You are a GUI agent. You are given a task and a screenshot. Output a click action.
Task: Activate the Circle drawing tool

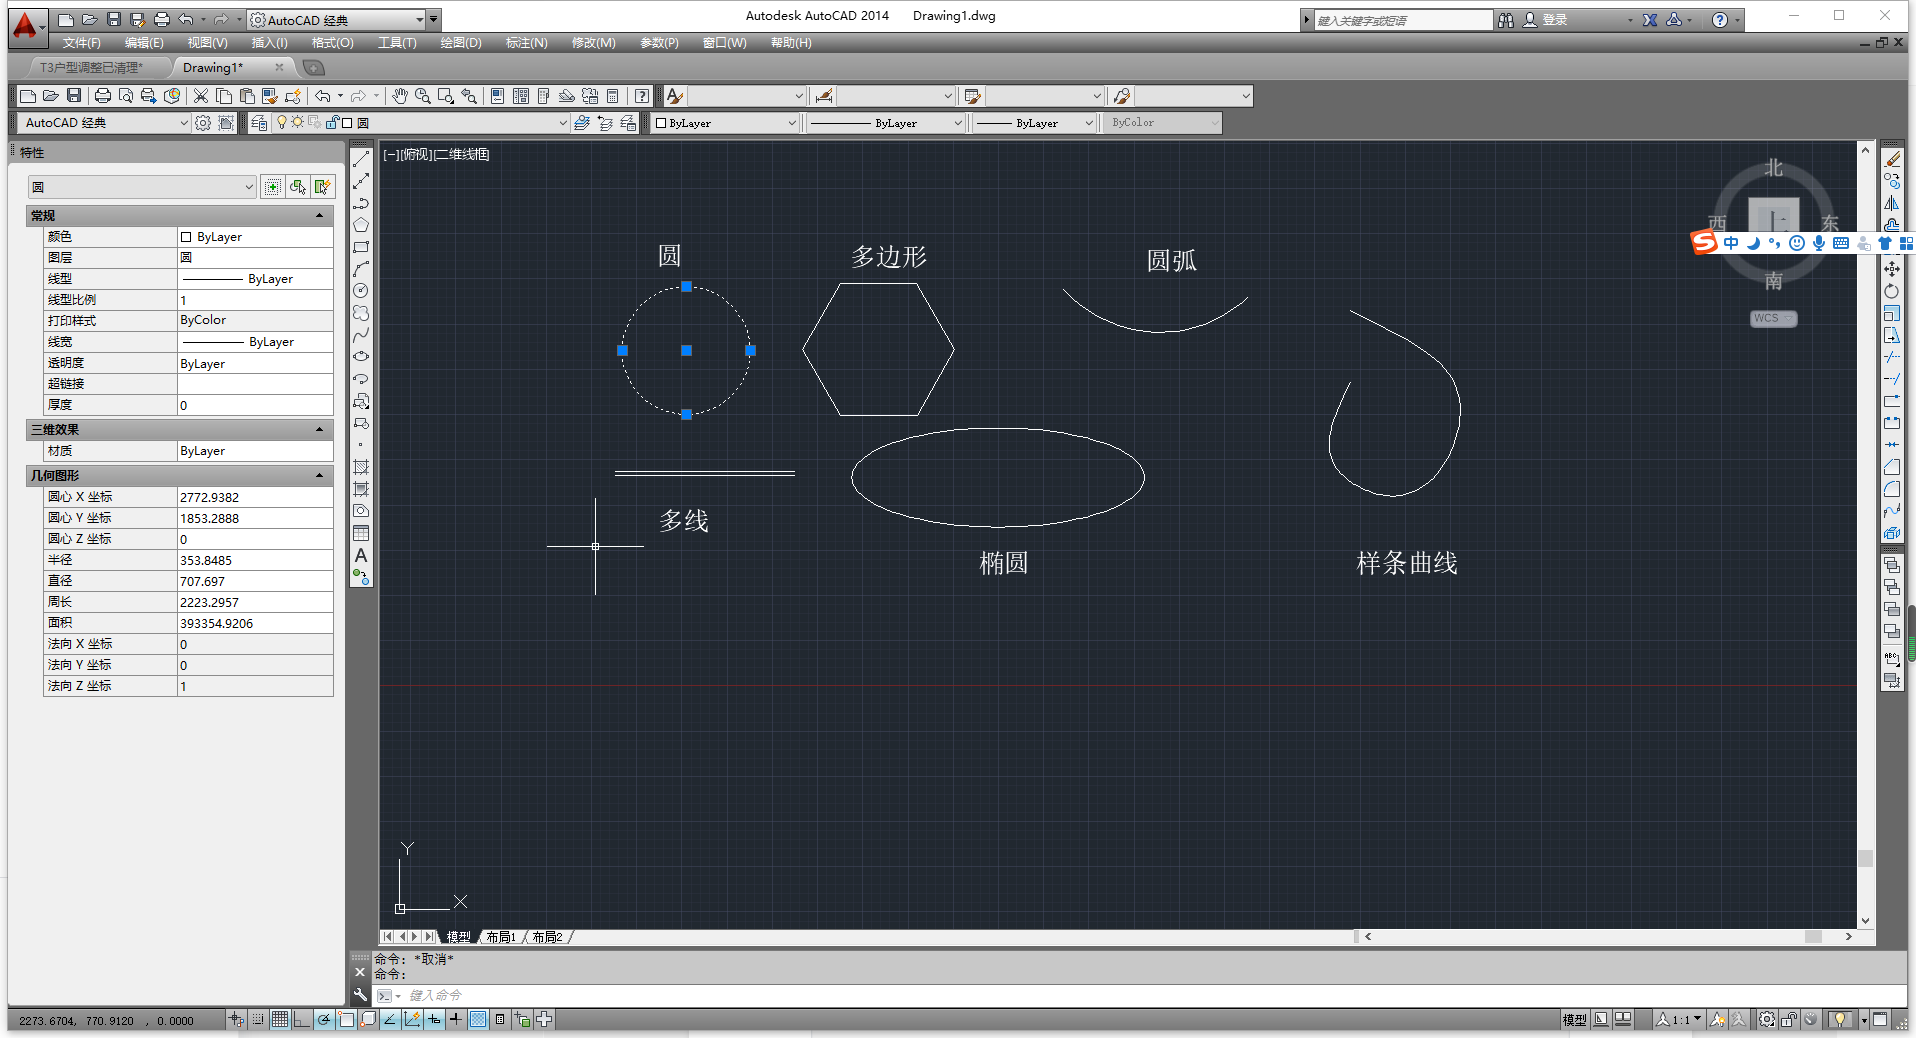361,290
